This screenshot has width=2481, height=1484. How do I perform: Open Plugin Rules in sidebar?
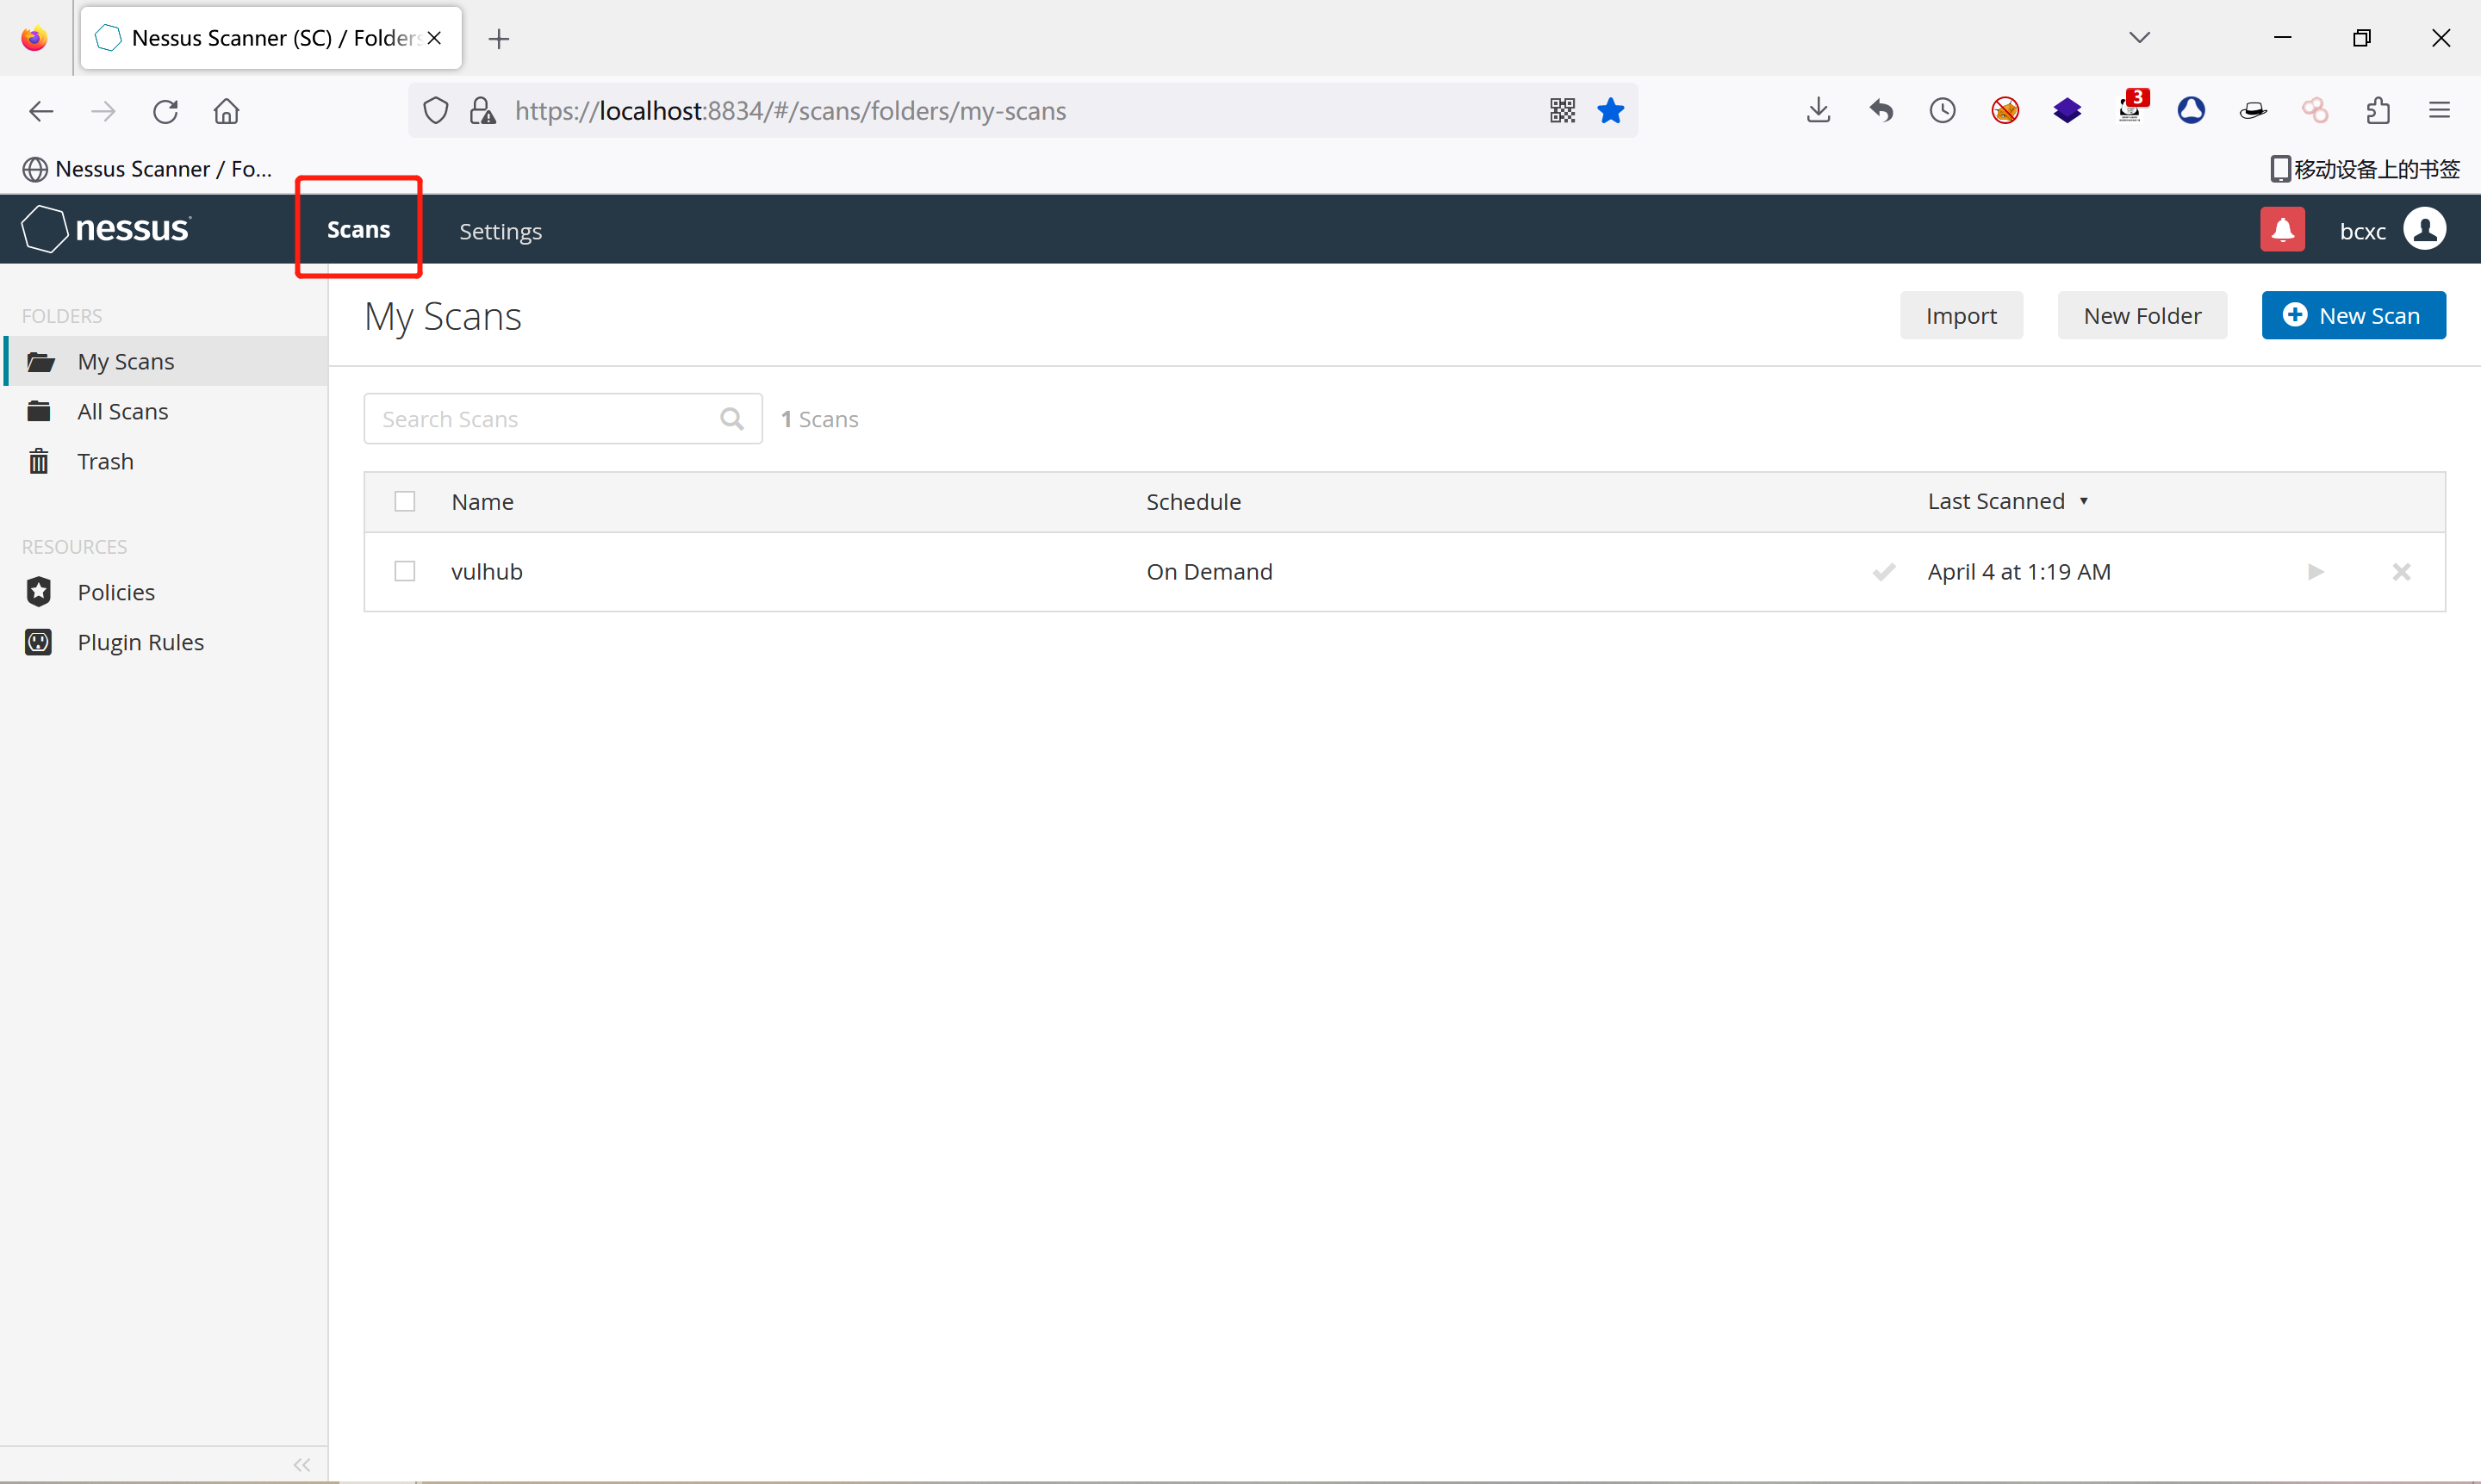[140, 642]
